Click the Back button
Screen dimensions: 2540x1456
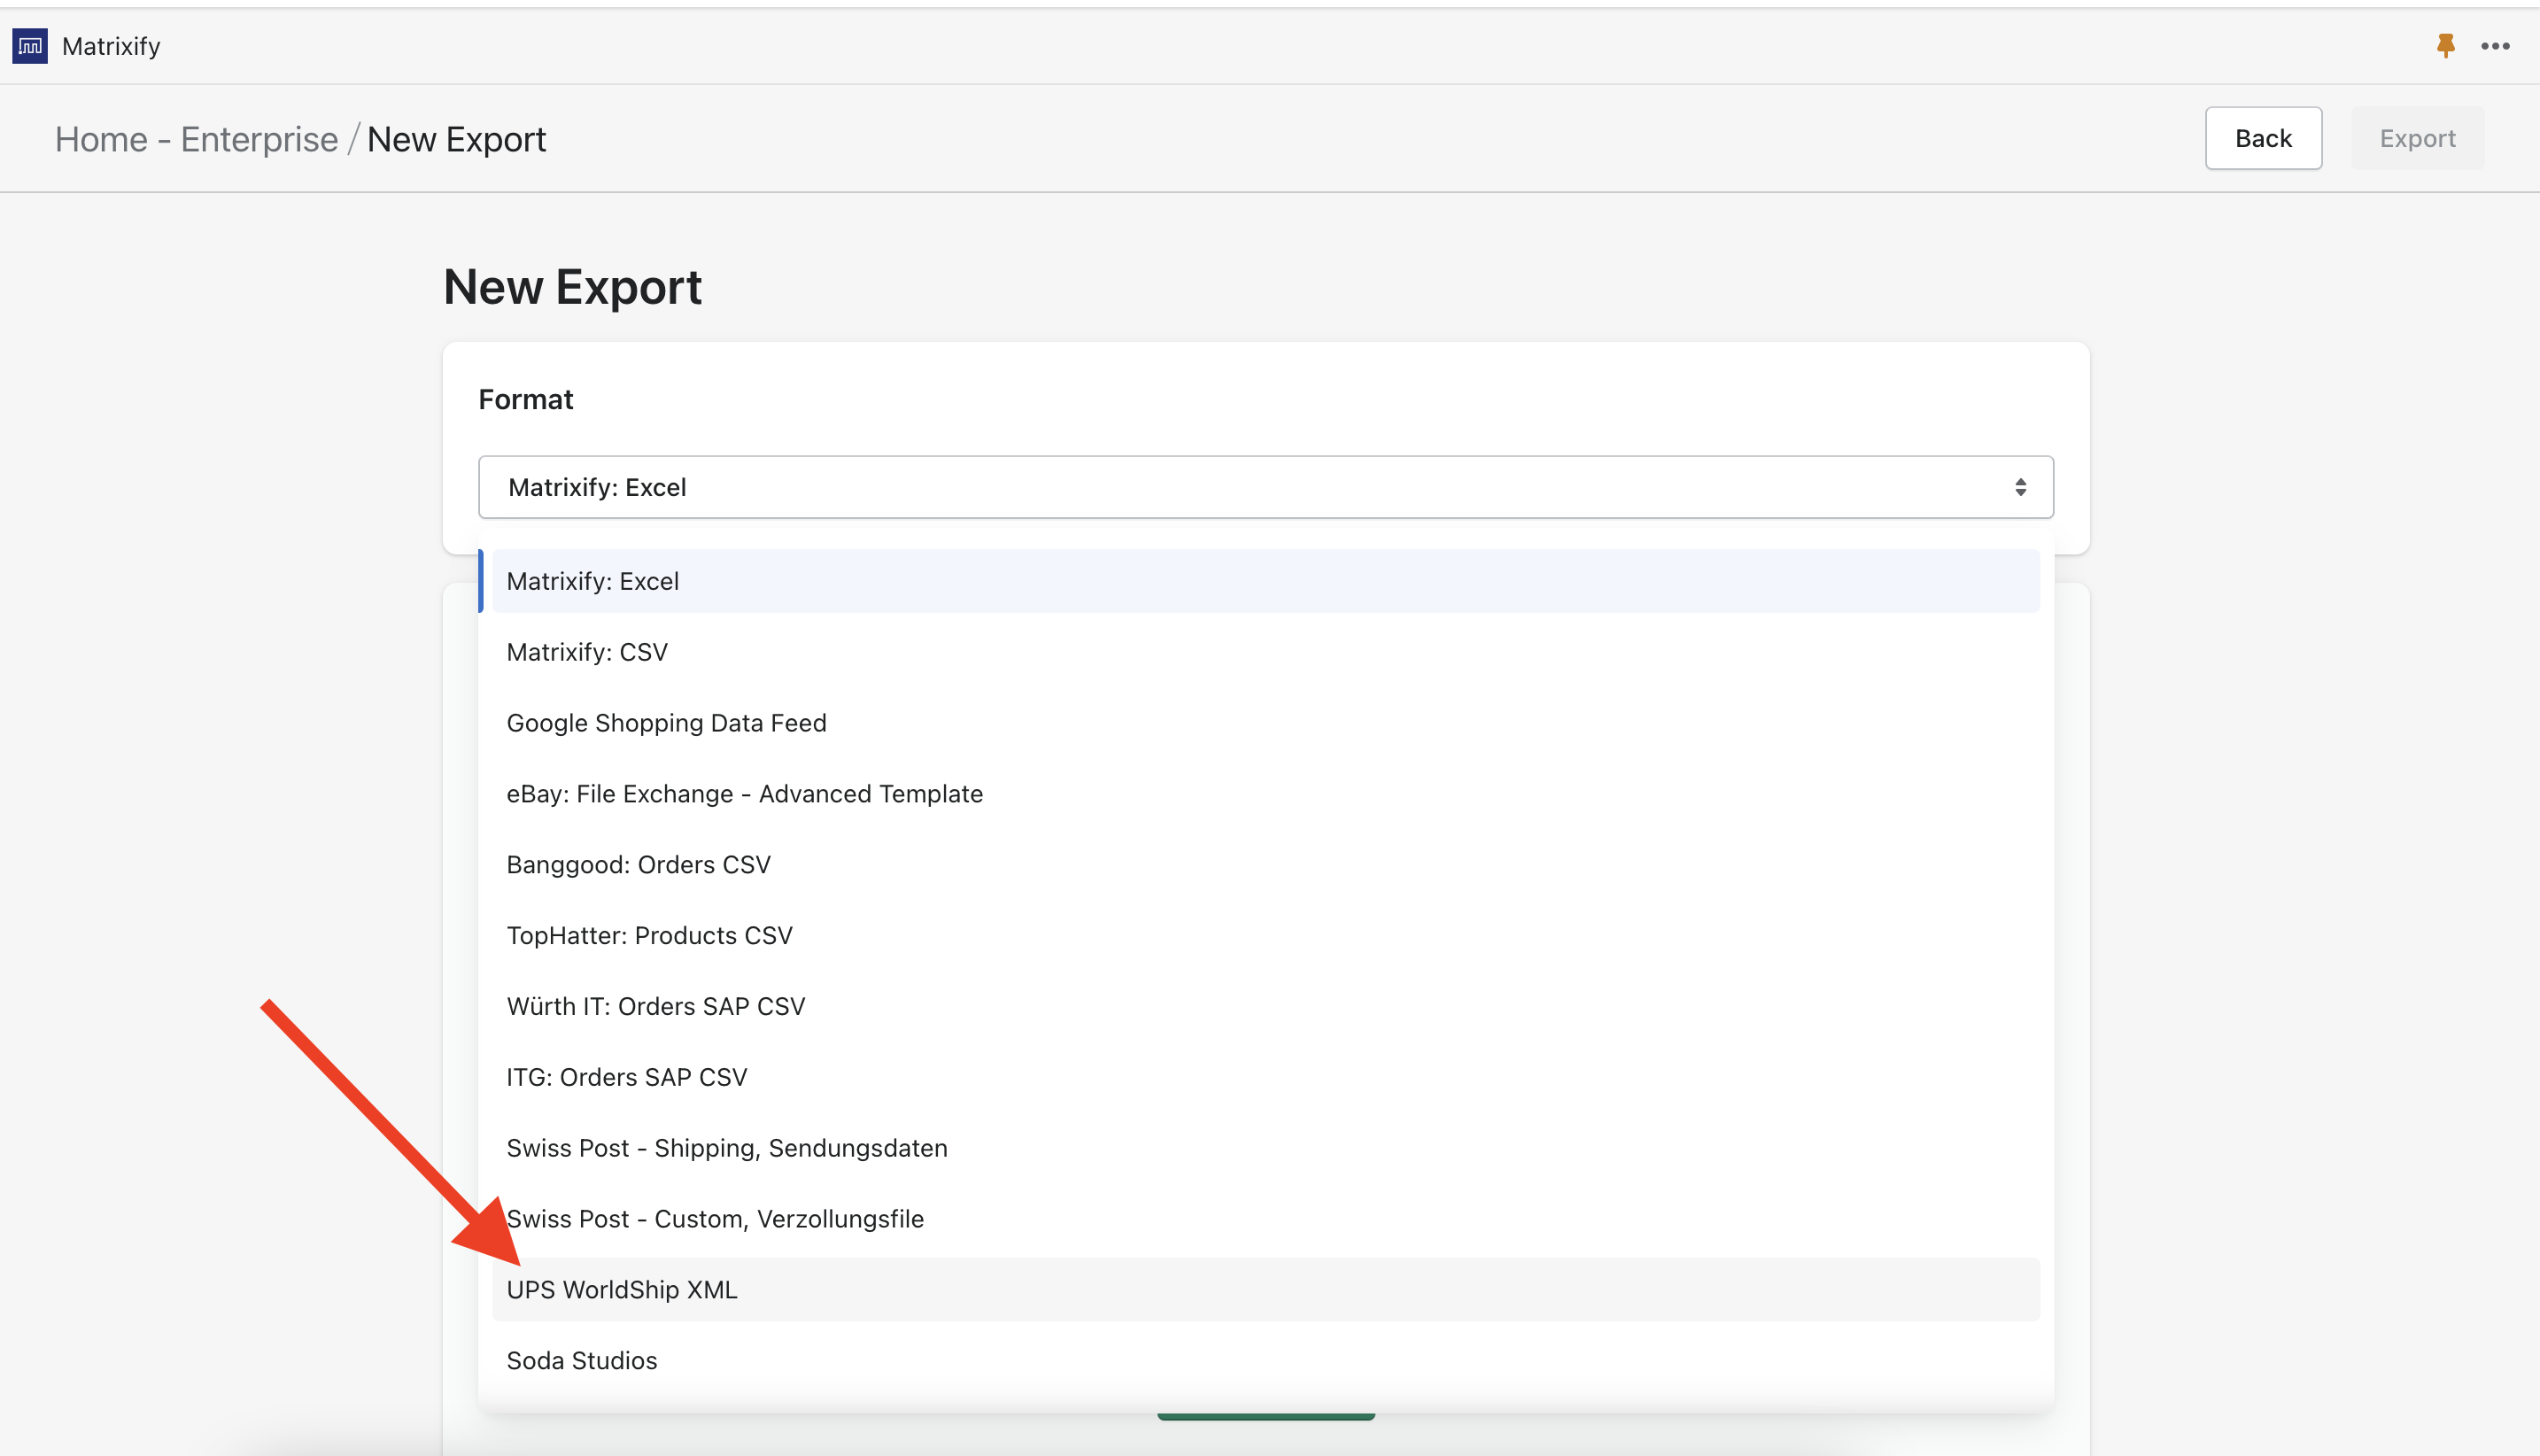click(2263, 138)
